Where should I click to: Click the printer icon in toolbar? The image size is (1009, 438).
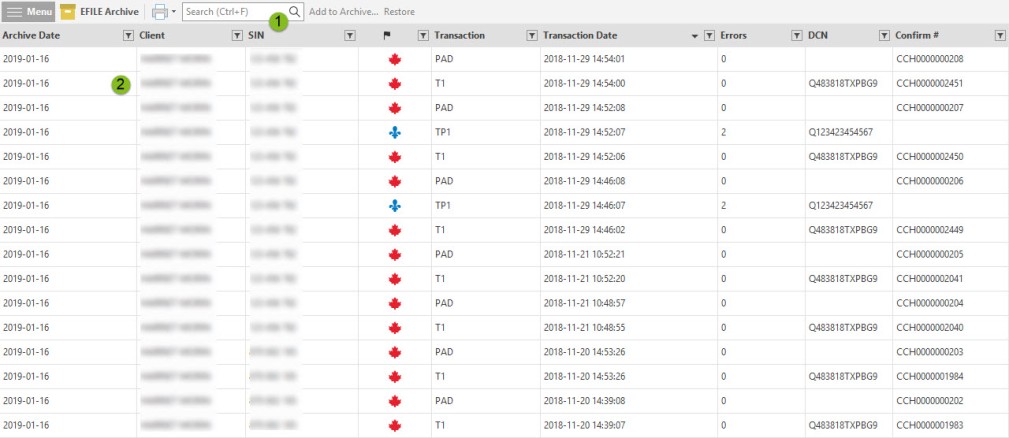point(159,12)
